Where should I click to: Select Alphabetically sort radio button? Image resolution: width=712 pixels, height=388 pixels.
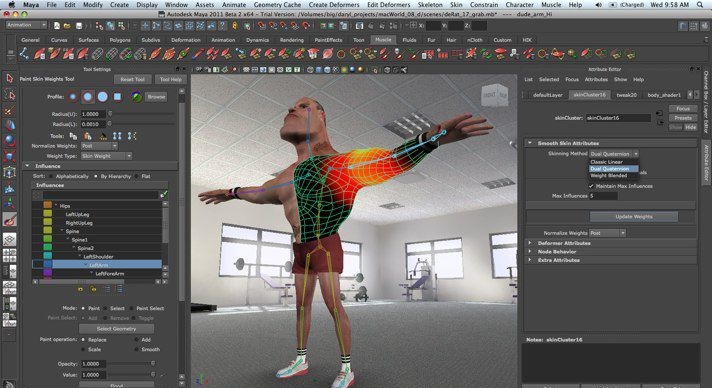[51, 176]
